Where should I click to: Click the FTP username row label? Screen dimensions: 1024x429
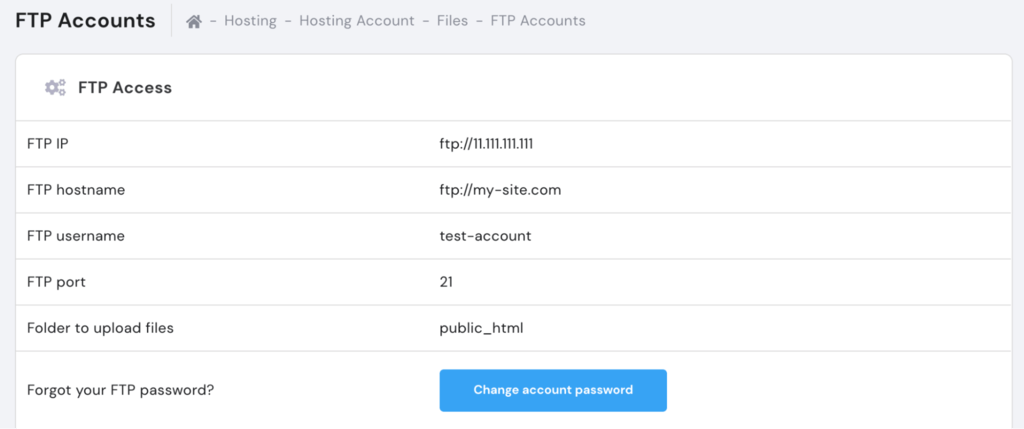pos(76,236)
